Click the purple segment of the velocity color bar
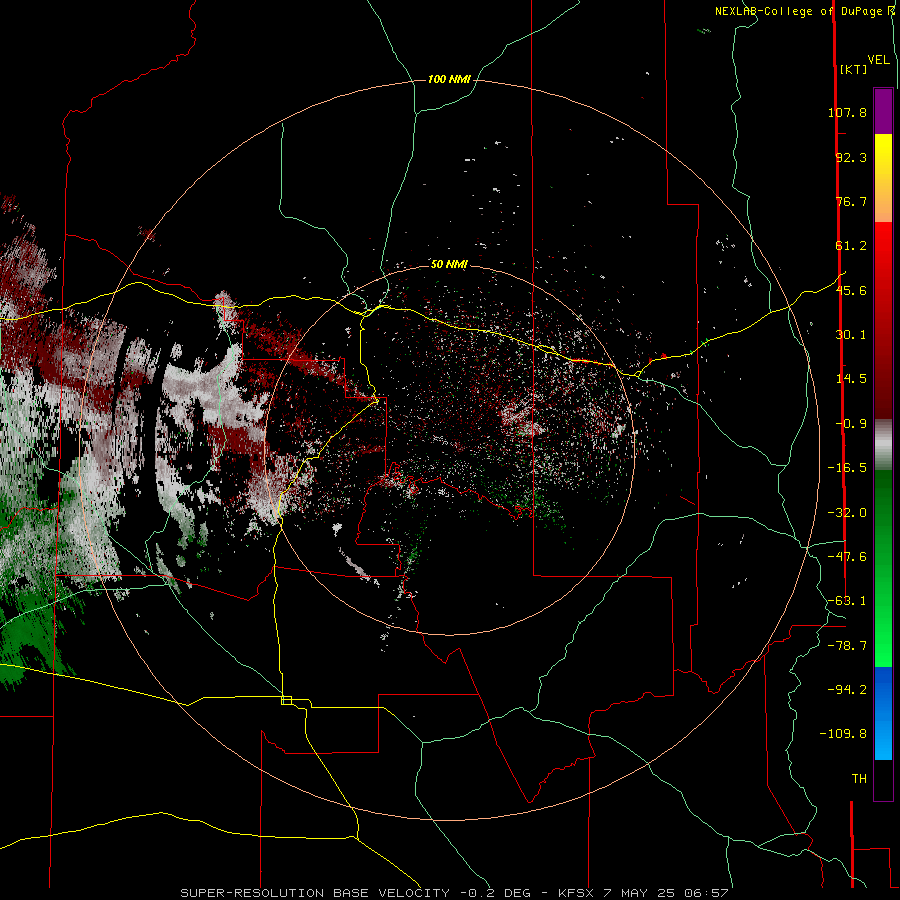 click(883, 111)
